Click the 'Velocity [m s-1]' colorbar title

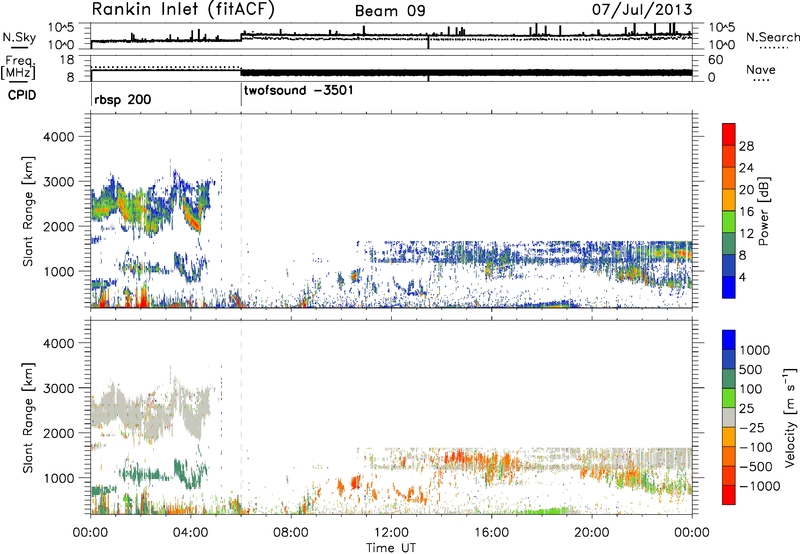[x=790, y=417]
